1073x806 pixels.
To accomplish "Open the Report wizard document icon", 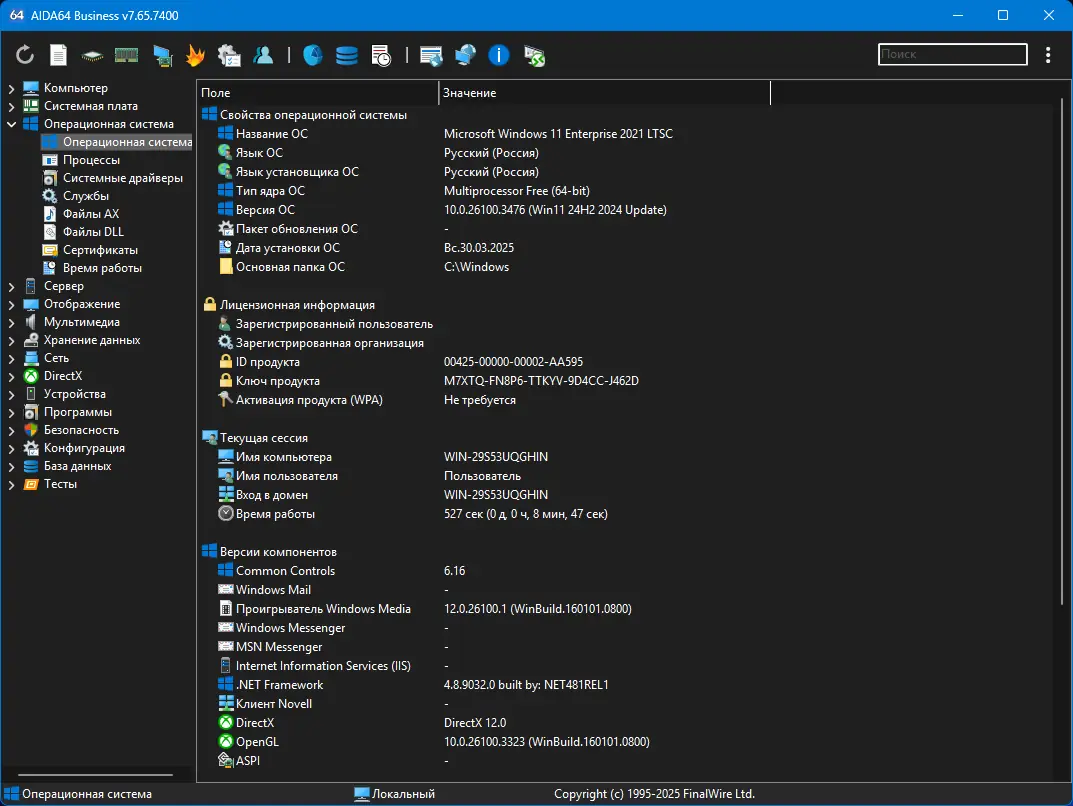I will click(57, 55).
